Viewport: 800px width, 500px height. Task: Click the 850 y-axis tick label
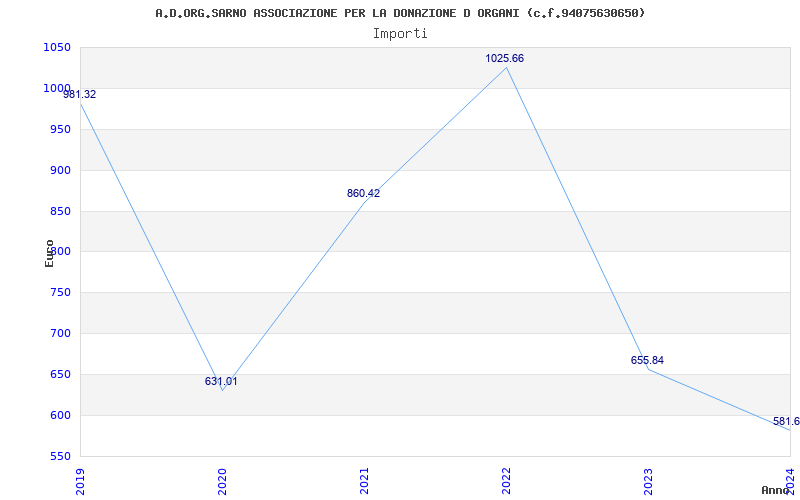coord(60,211)
